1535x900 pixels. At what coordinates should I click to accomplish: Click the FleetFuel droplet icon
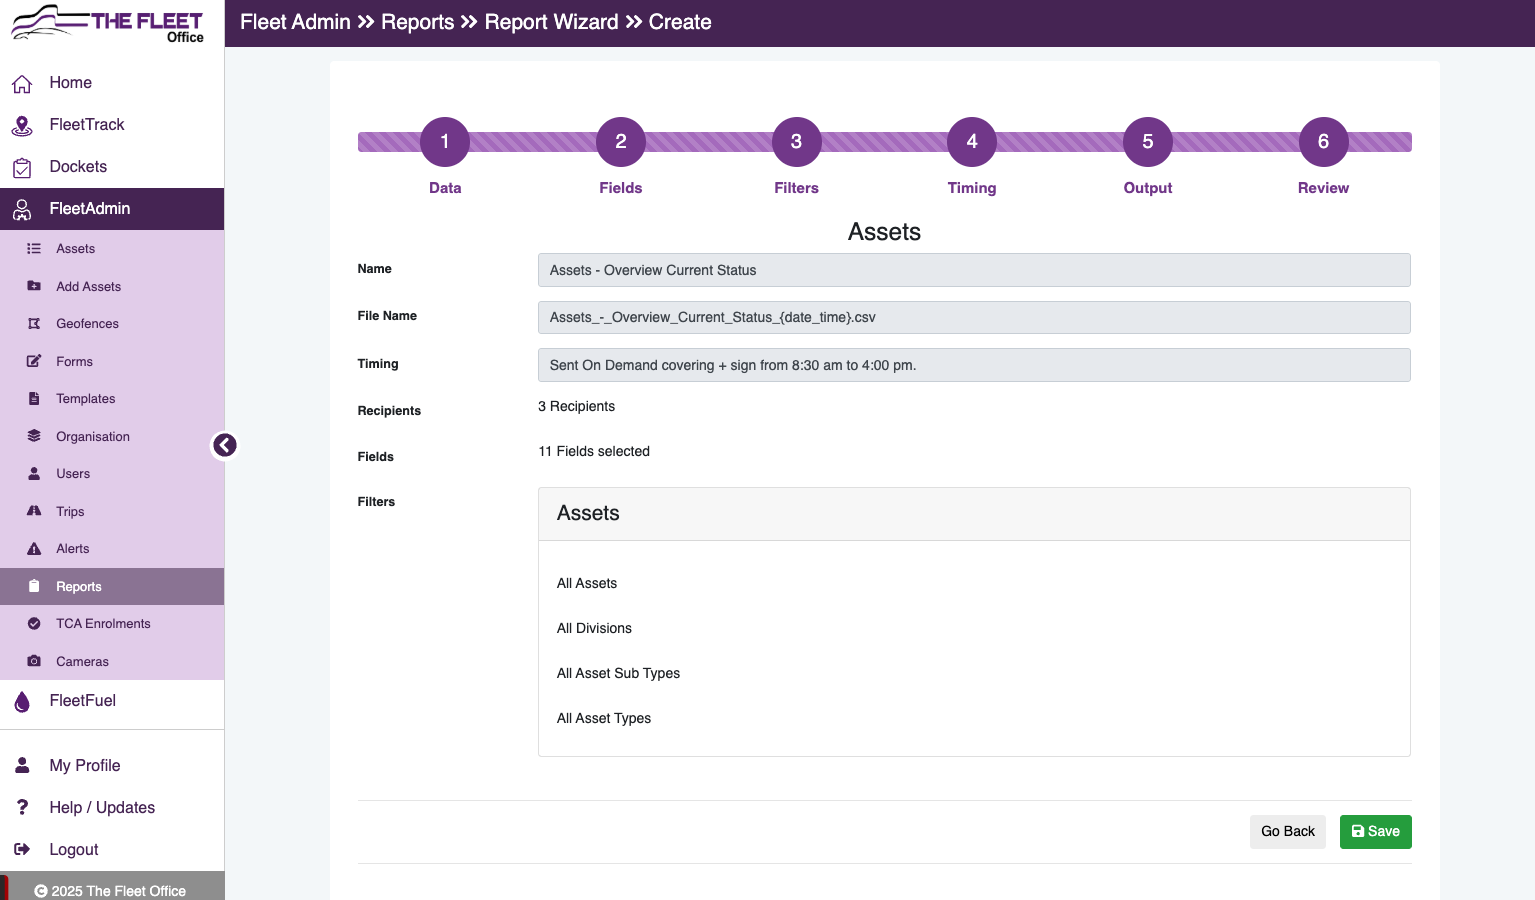coord(22,701)
